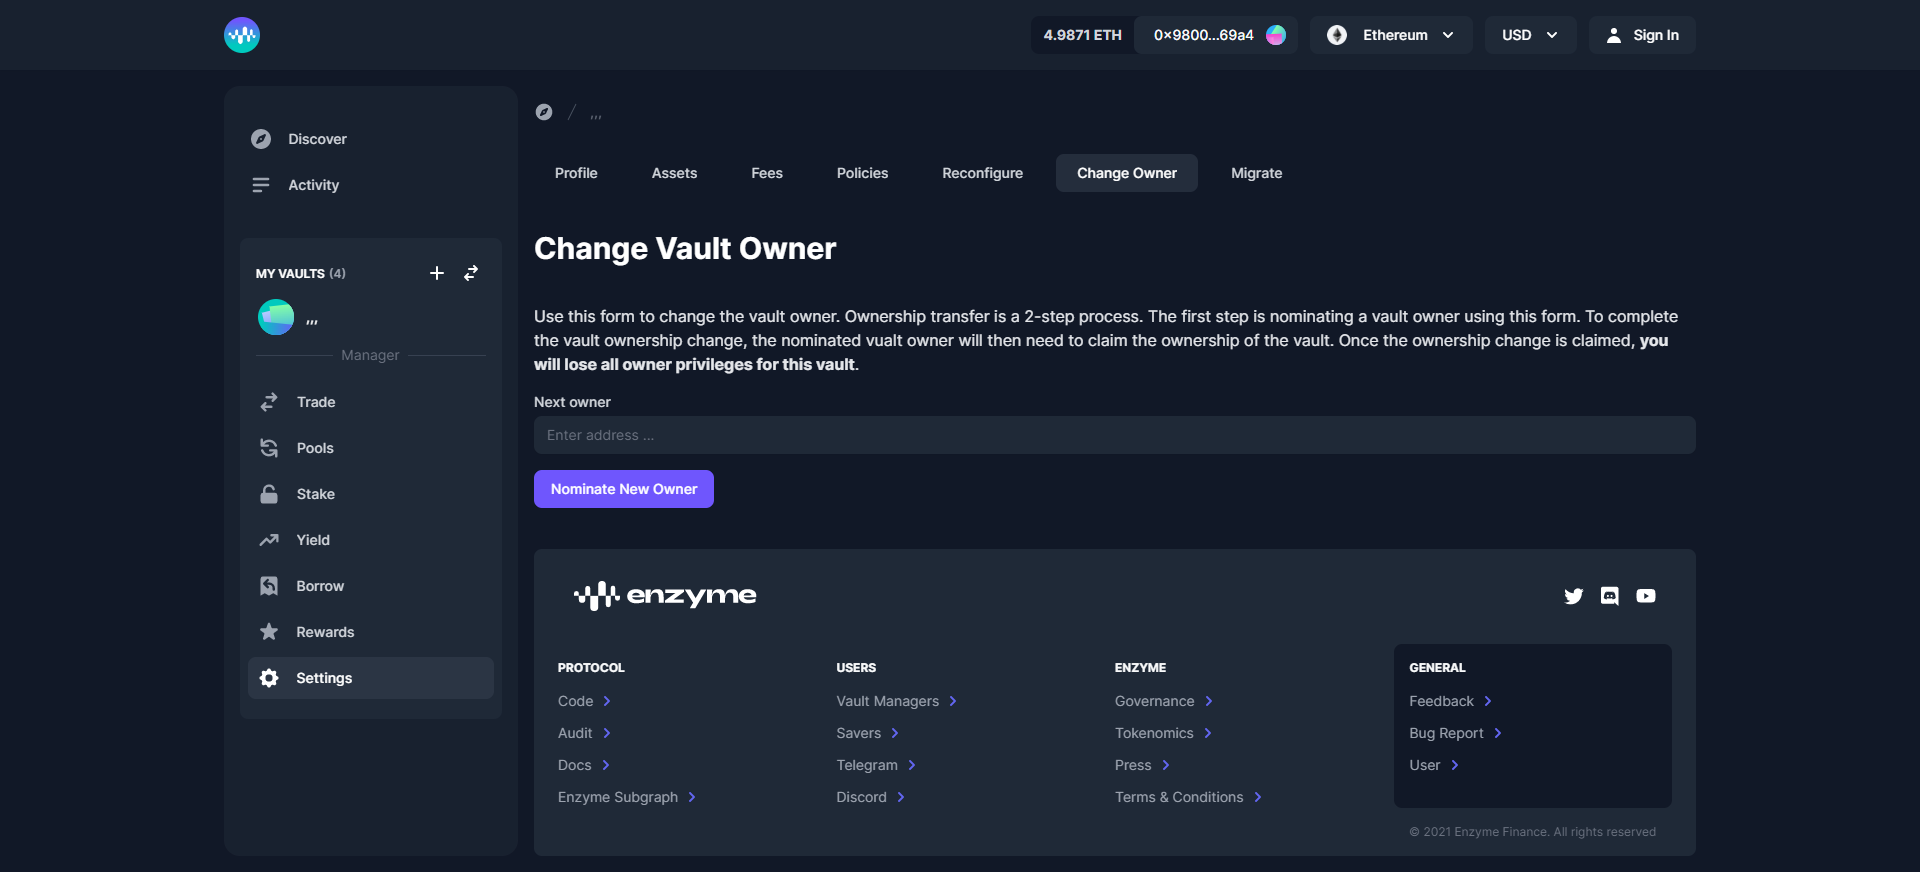Open the Governance link

tap(1164, 701)
